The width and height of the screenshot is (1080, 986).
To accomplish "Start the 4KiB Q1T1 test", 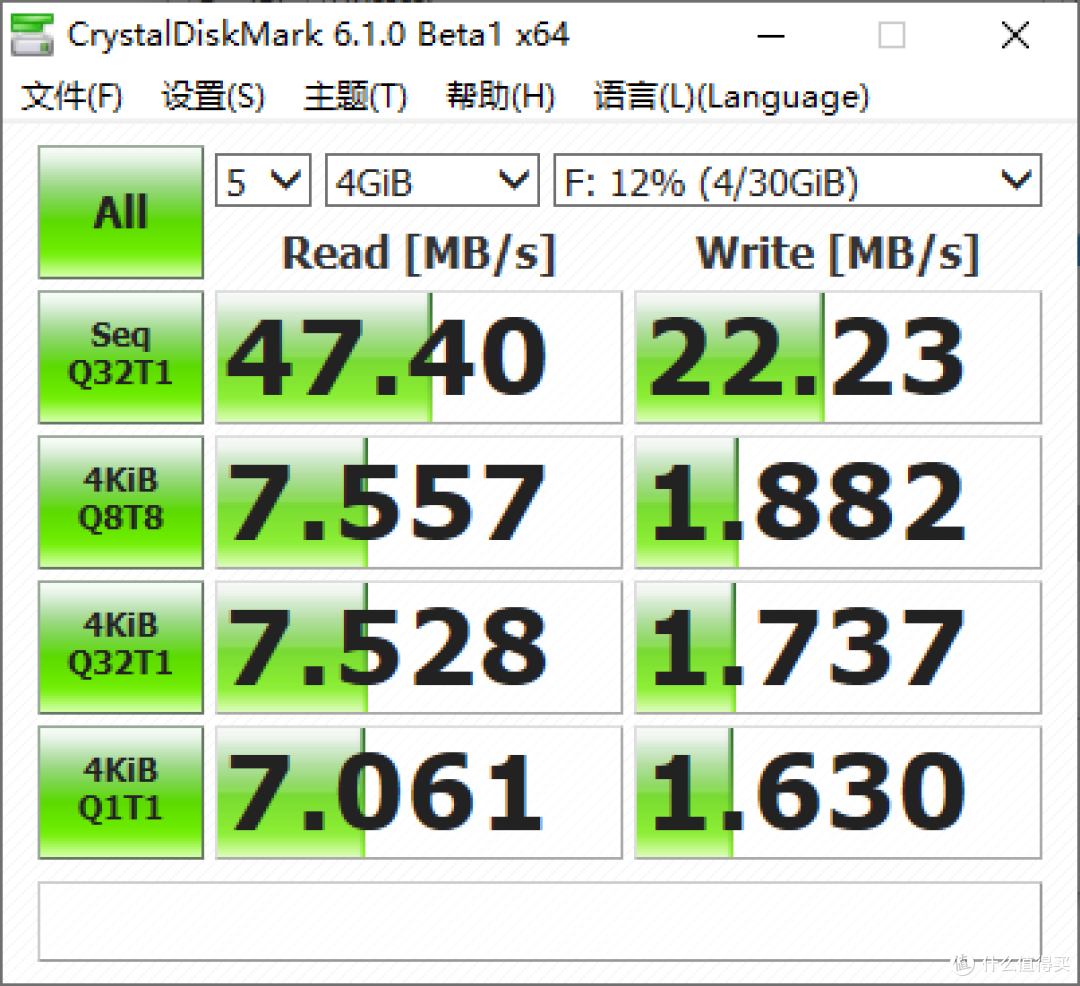I will [x=121, y=793].
